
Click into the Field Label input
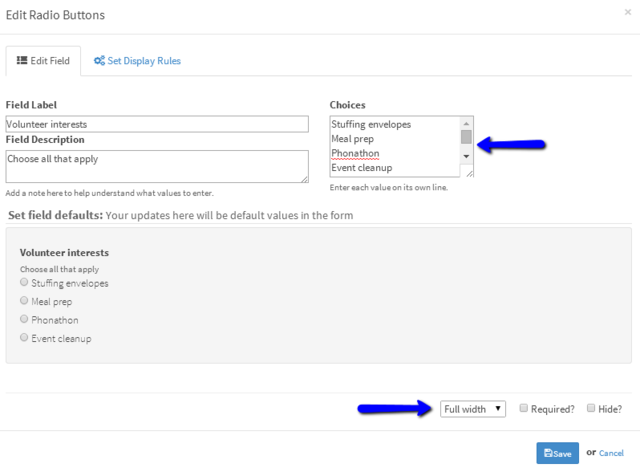tap(157, 124)
